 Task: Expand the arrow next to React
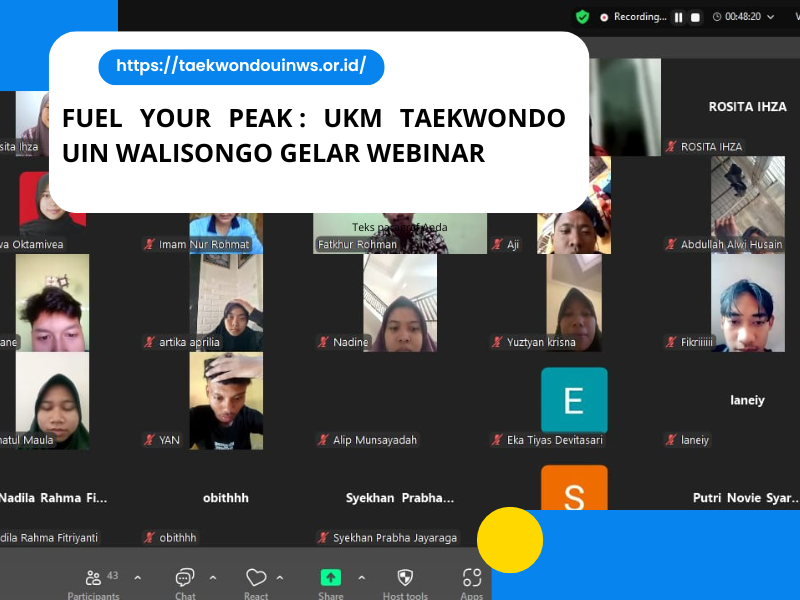280,577
